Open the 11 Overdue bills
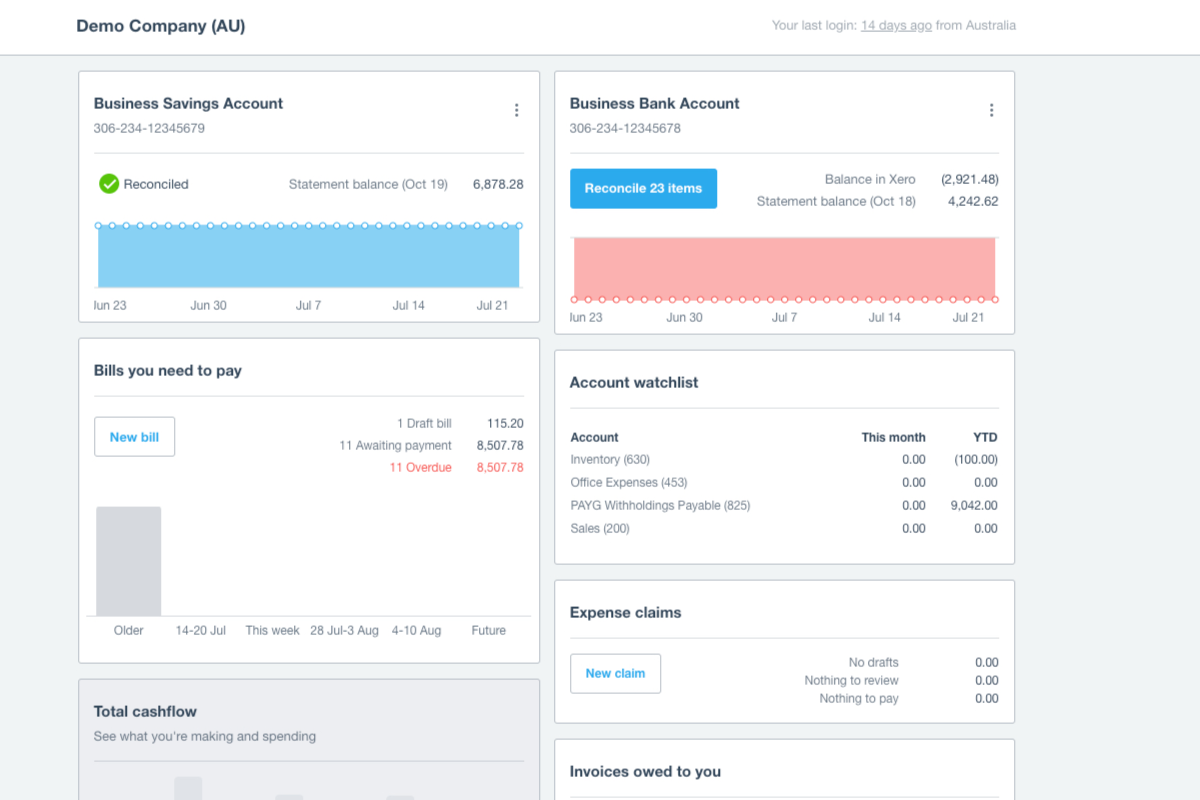The image size is (1200, 800). [420, 467]
